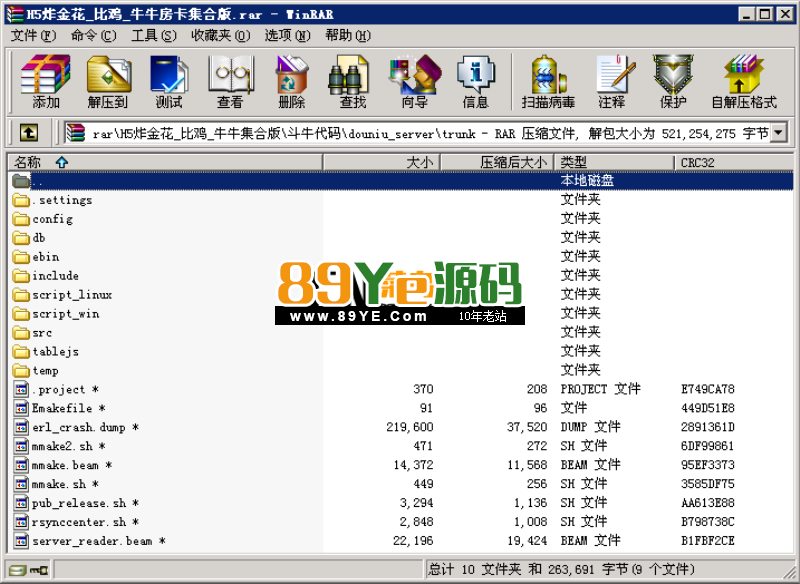Open the 选项(N) menu

click(287, 35)
